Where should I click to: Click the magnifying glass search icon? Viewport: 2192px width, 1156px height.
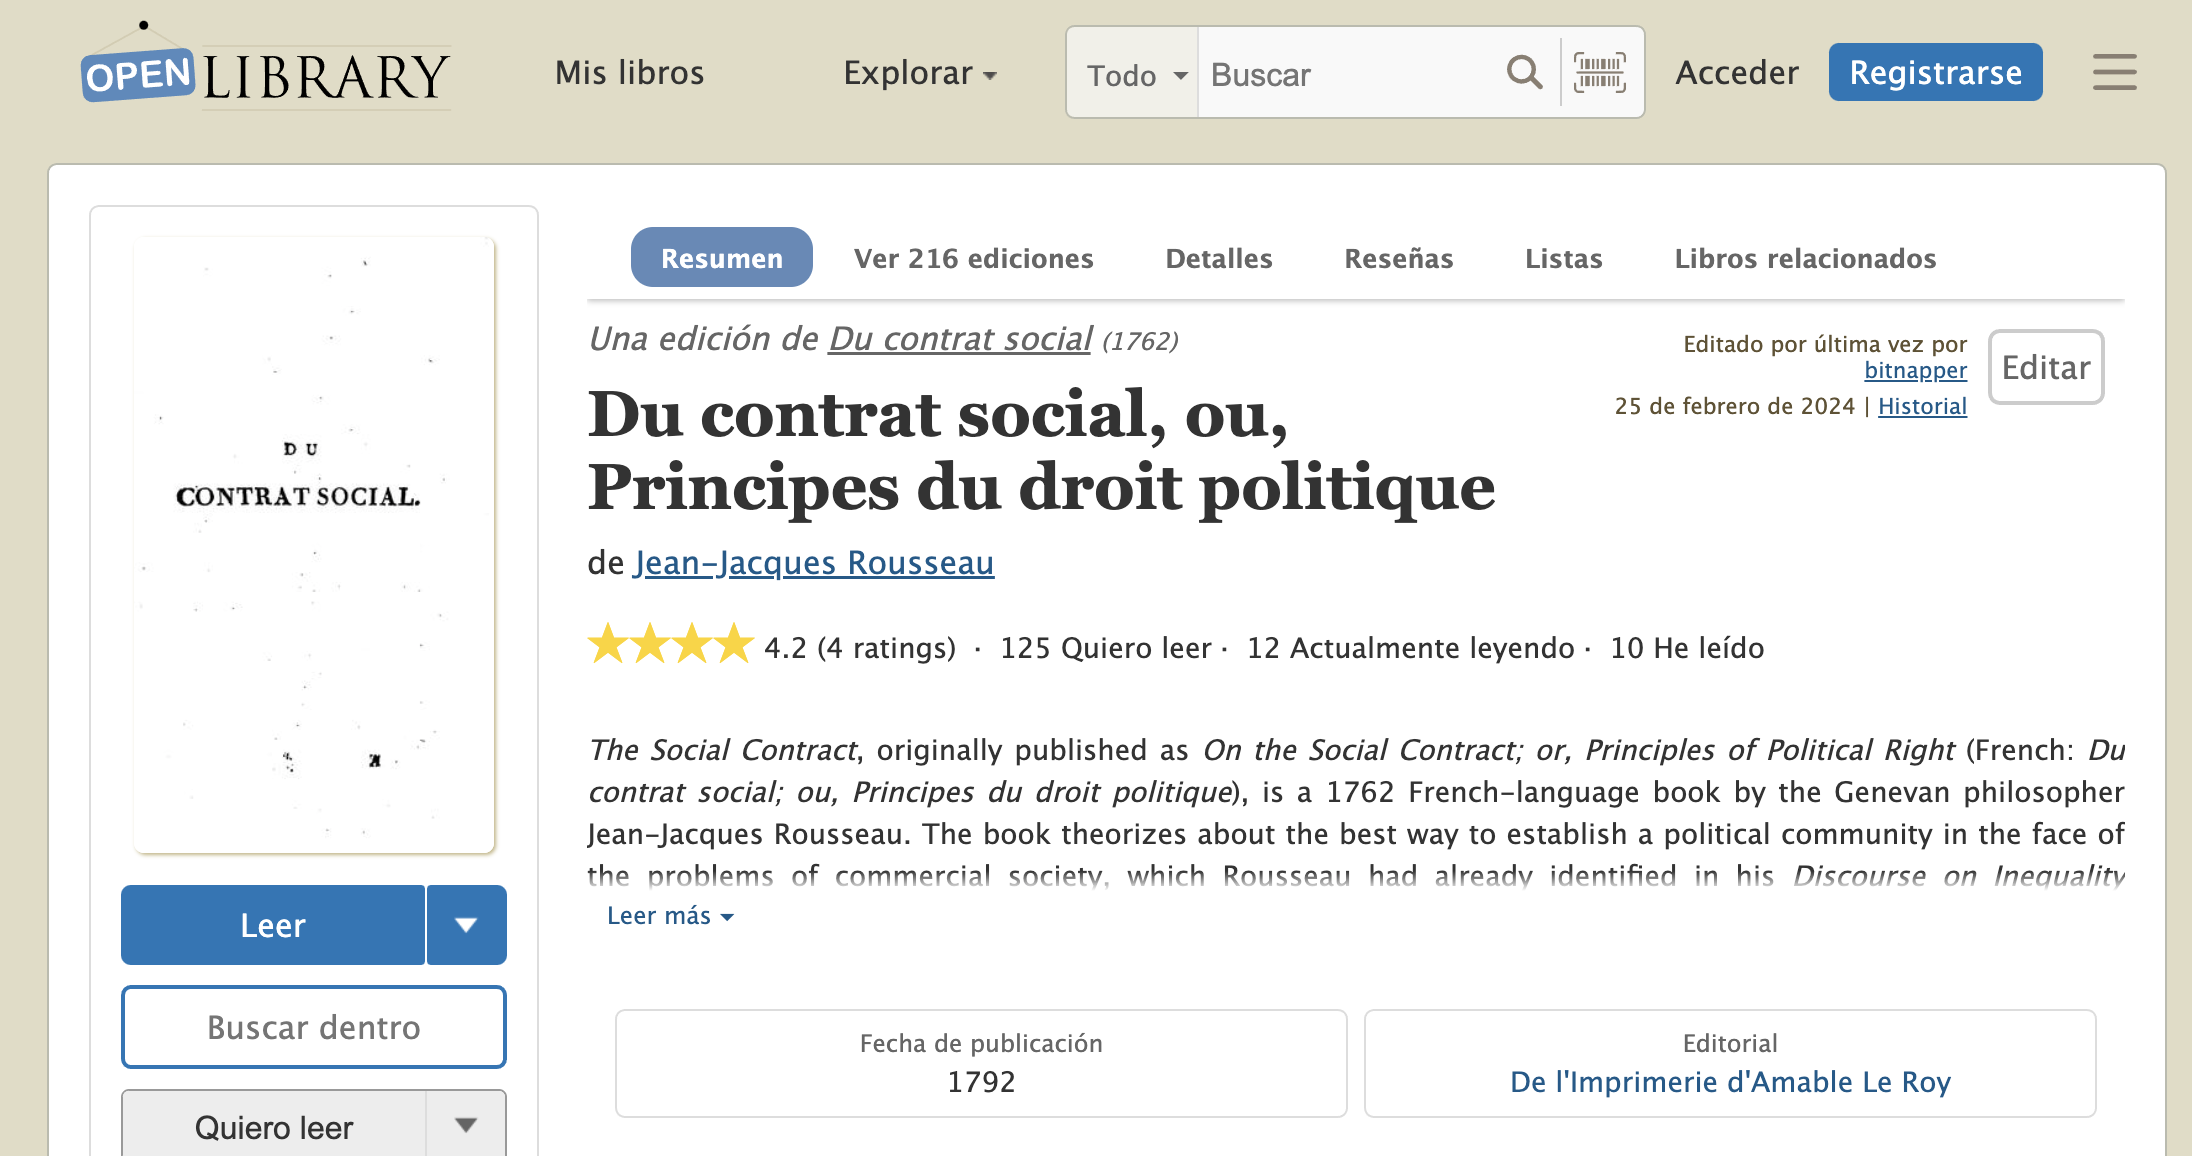[1524, 72]
